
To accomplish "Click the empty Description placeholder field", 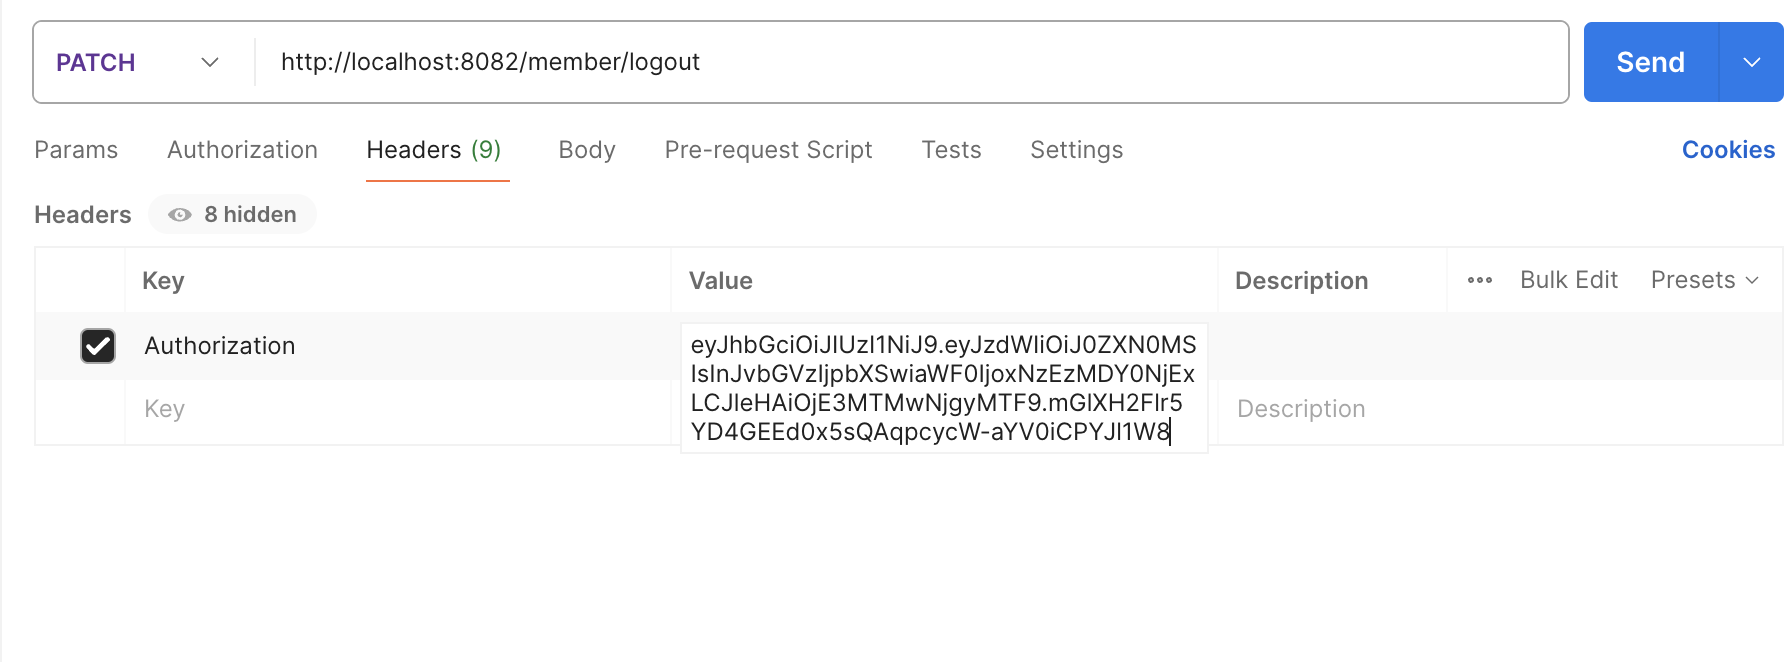I will [1500, 409].
